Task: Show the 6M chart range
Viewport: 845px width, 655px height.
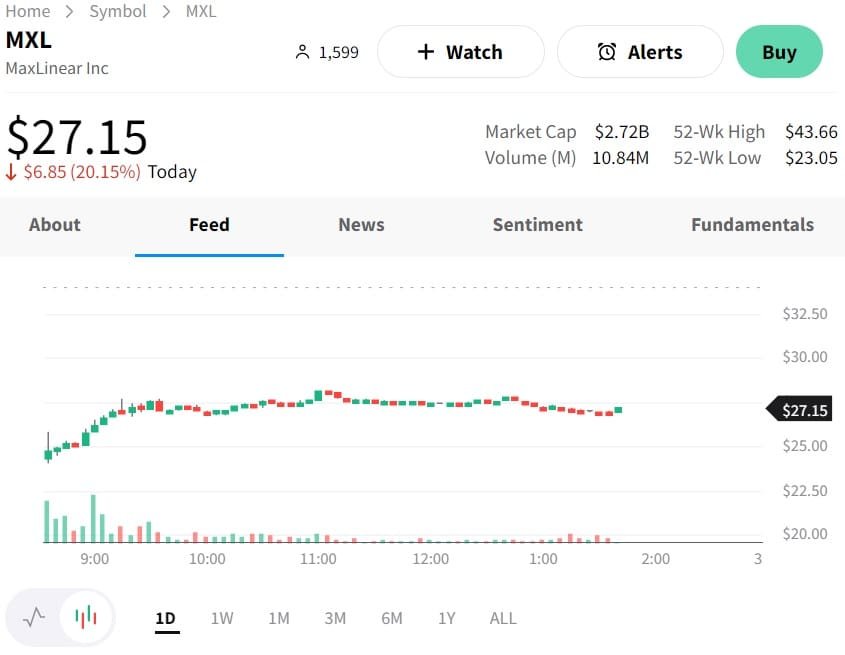Action: [392, 618]
